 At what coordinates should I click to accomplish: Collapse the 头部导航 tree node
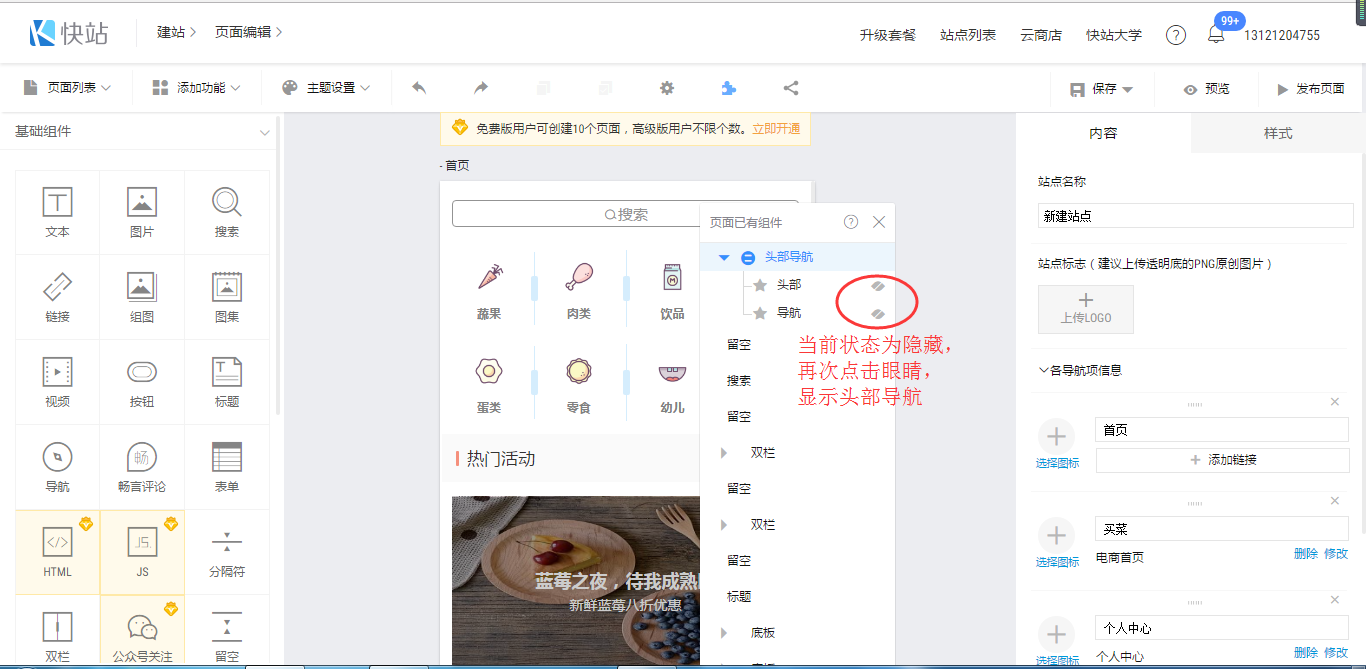[x=724, y=258]
